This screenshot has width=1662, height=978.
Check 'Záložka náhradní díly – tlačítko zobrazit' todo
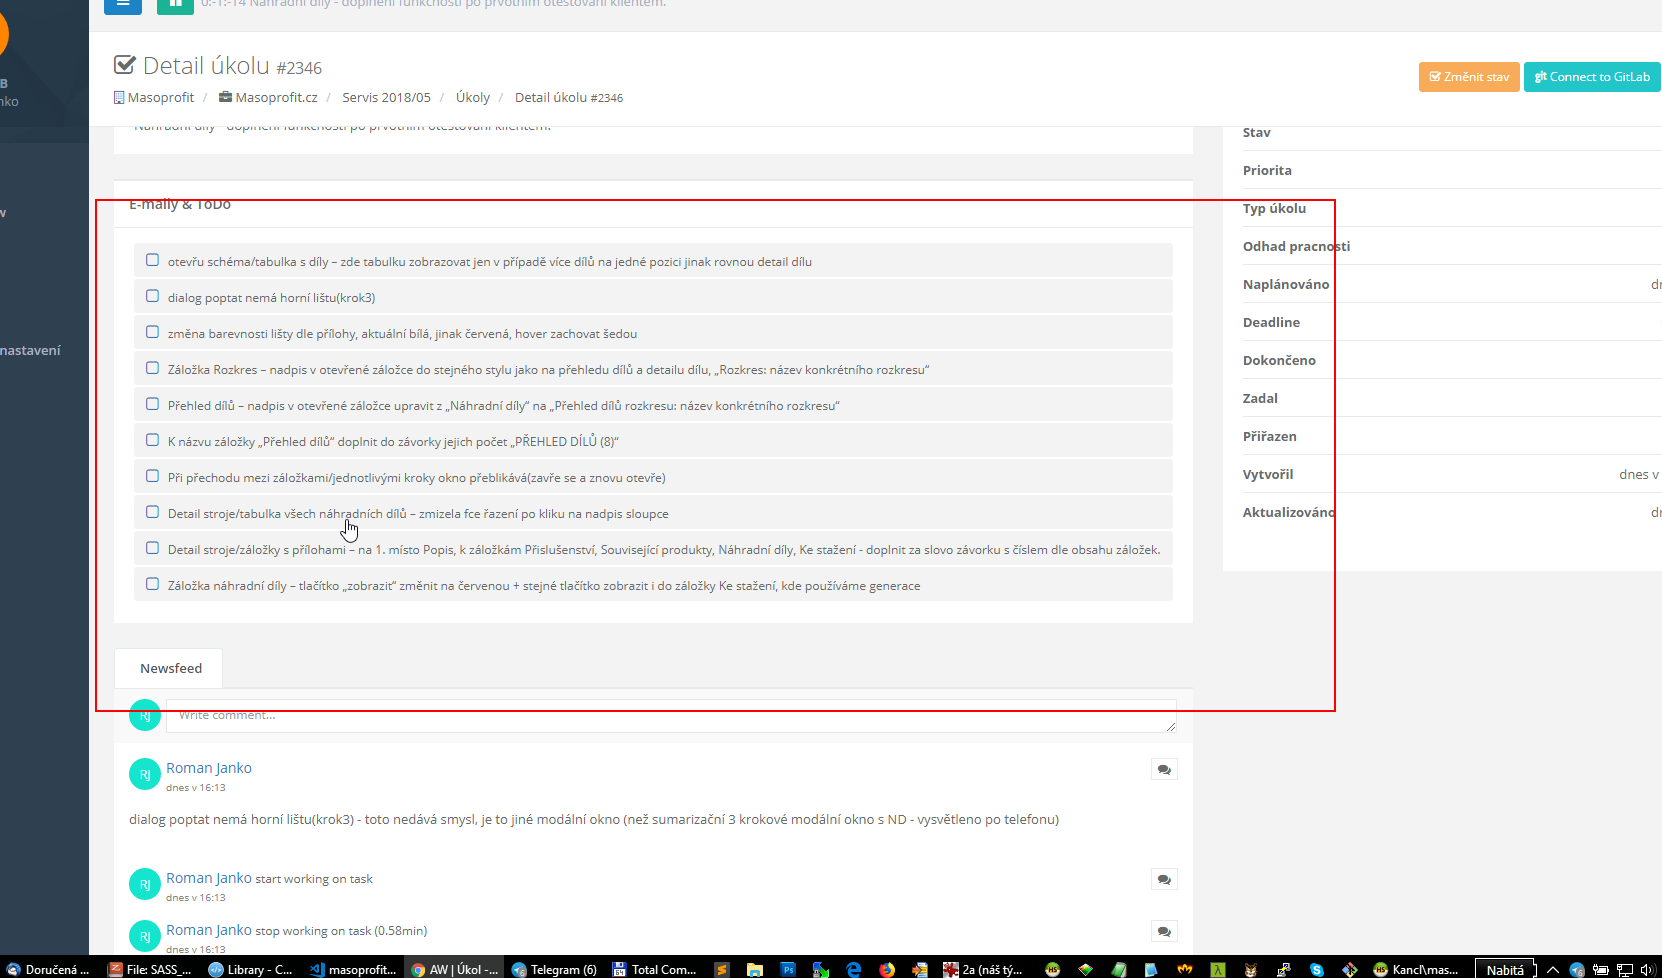tap(152, 584)
